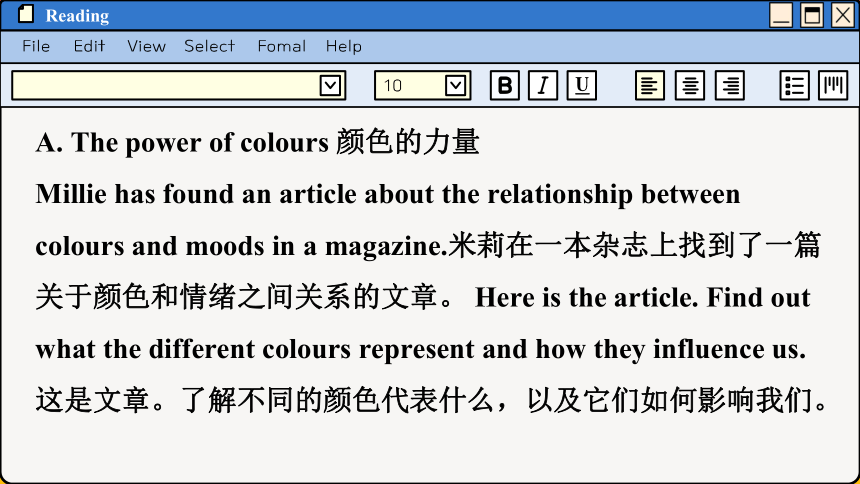Image resolution: width=860 pixels, height=484 pixels.
Task: Click the Chinese text 关于颜色和情绪之间关系的文章
Action: click(244, 296)
